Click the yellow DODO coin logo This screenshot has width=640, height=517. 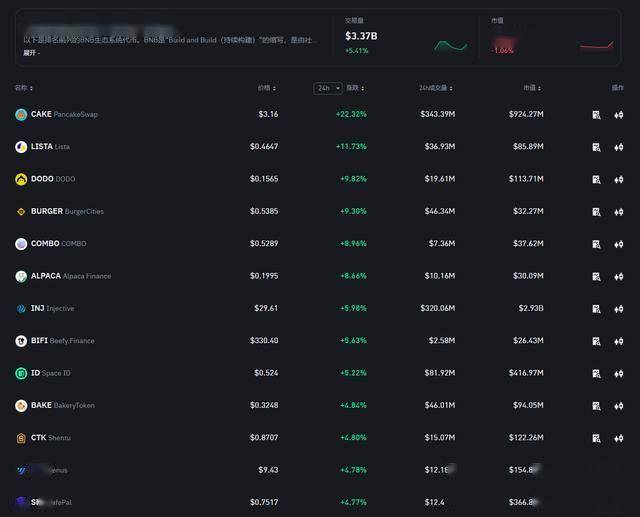pyautogui.click(x=21, y=179)
